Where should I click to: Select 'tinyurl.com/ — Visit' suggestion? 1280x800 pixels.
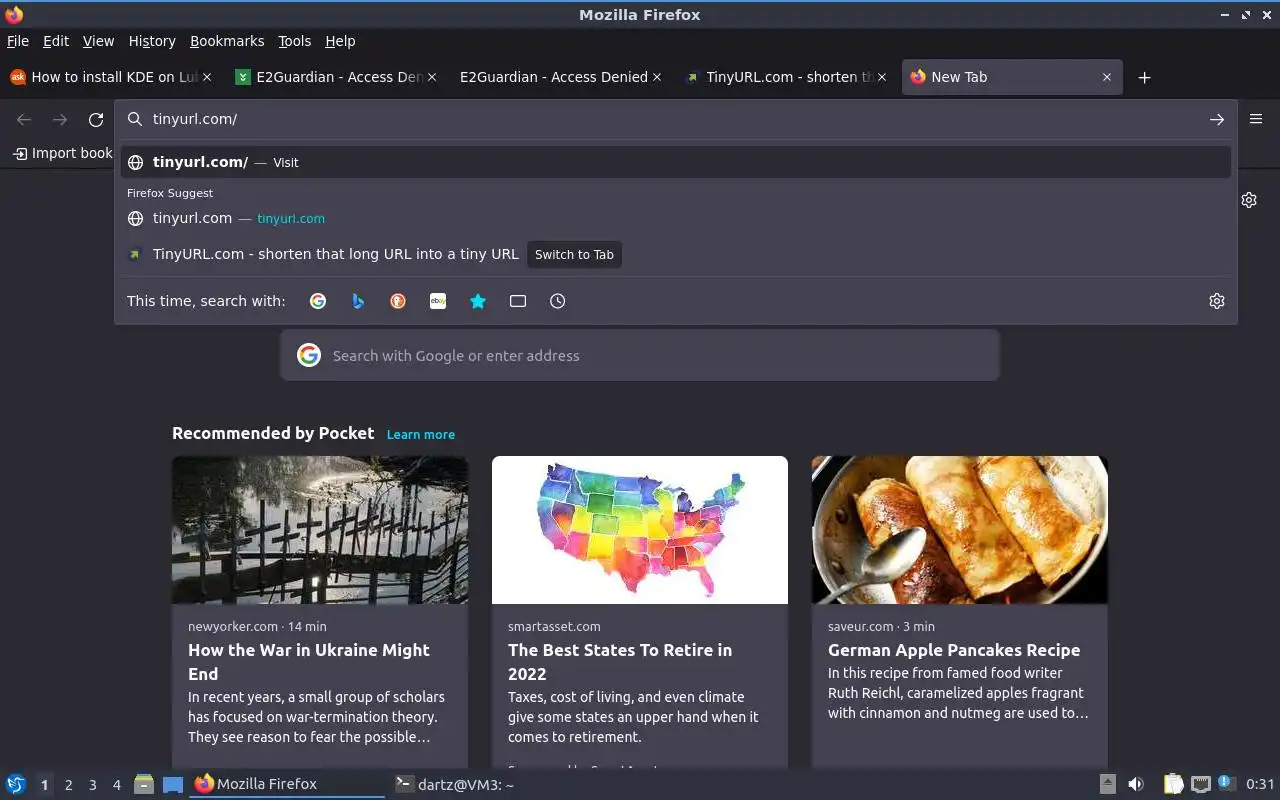(x=676, y=162)
